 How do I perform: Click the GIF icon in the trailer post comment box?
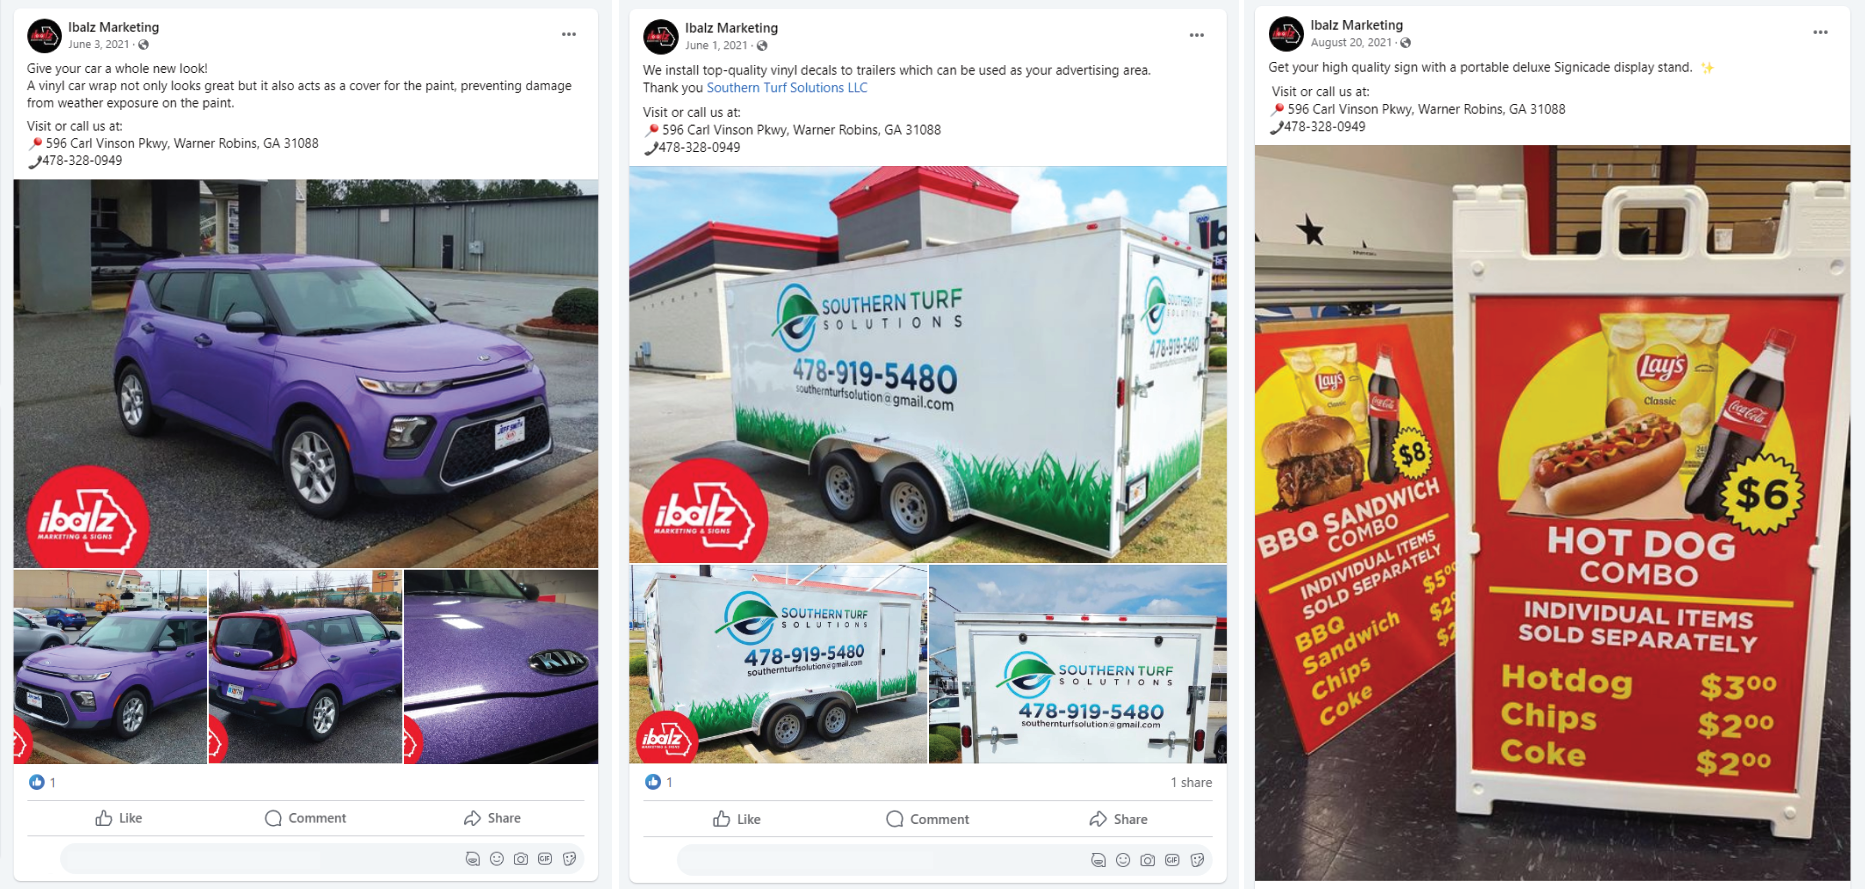point(1173,860)
